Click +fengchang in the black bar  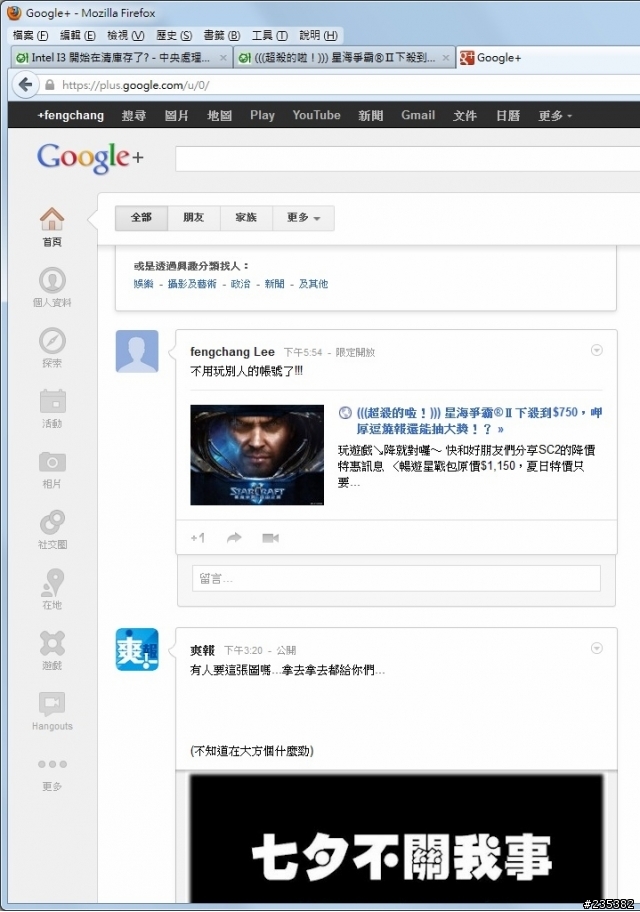(x=70, y=116)
